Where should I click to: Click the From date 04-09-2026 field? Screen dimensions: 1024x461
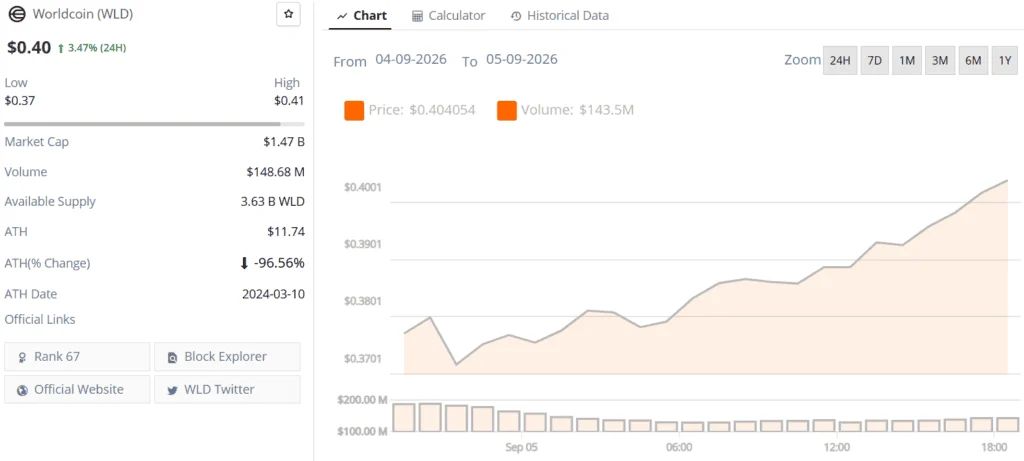[x=411, y=60]
